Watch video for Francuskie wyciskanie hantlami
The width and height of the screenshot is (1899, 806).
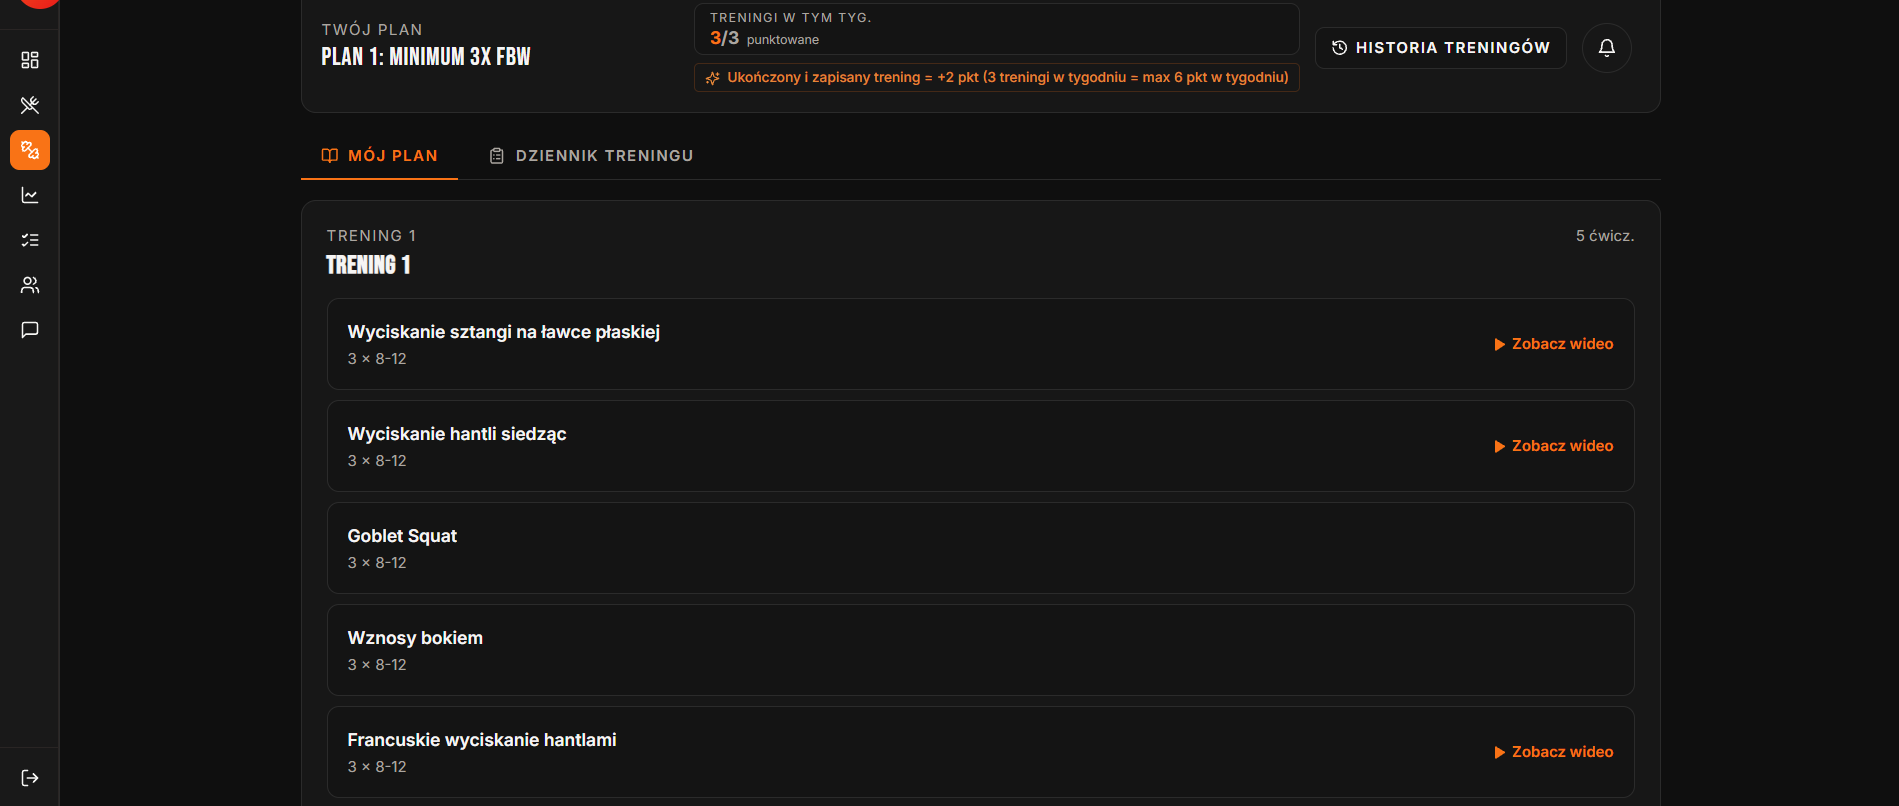[1554, 752]
